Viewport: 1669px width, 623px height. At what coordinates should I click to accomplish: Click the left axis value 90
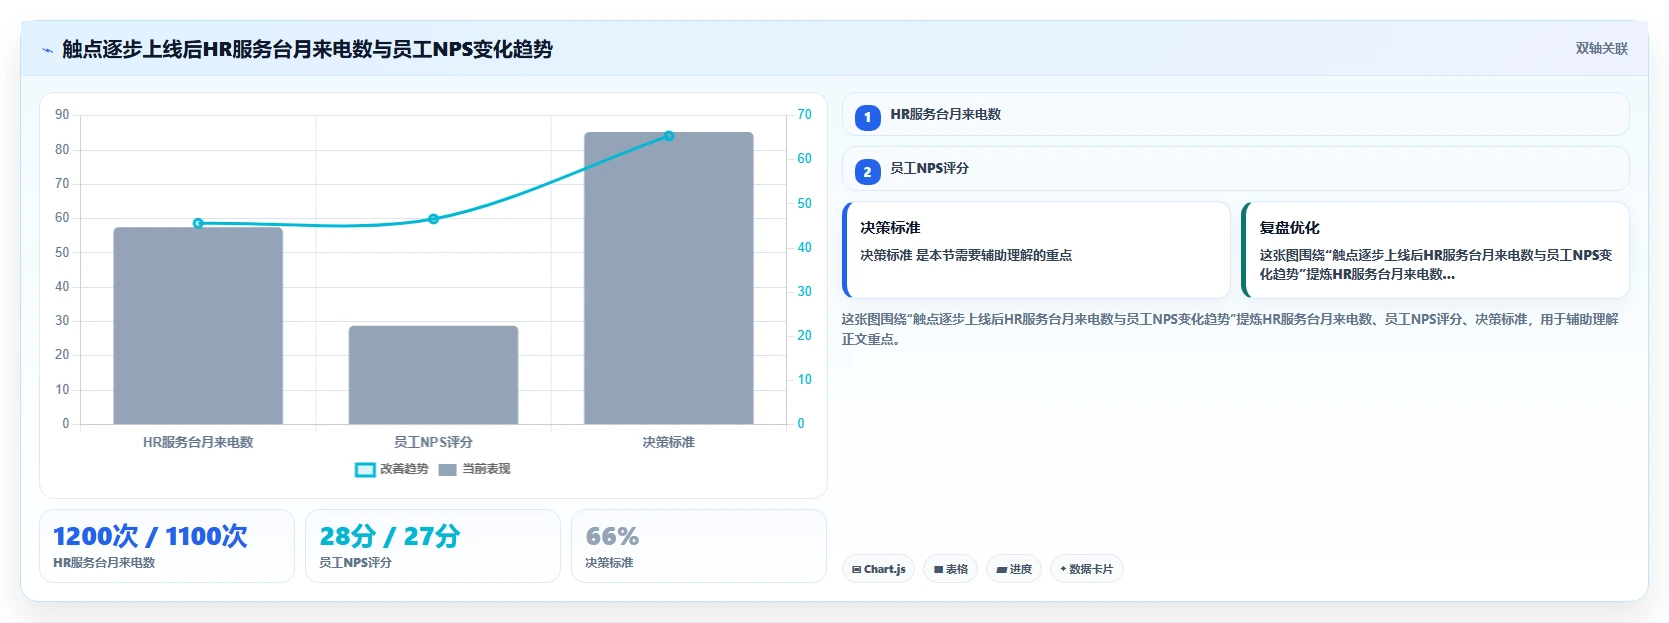pyautogui.click(x=62, y=114)
